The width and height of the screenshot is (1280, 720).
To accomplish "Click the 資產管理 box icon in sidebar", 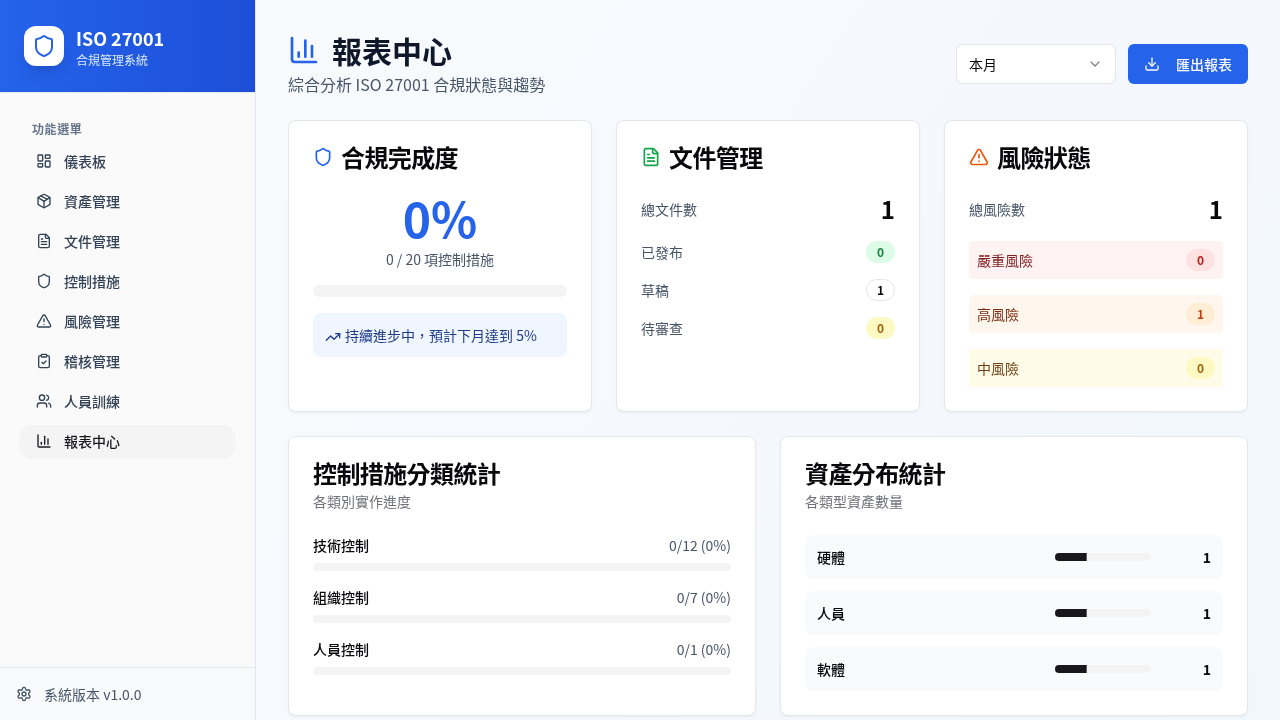I will tap(44, 201).
